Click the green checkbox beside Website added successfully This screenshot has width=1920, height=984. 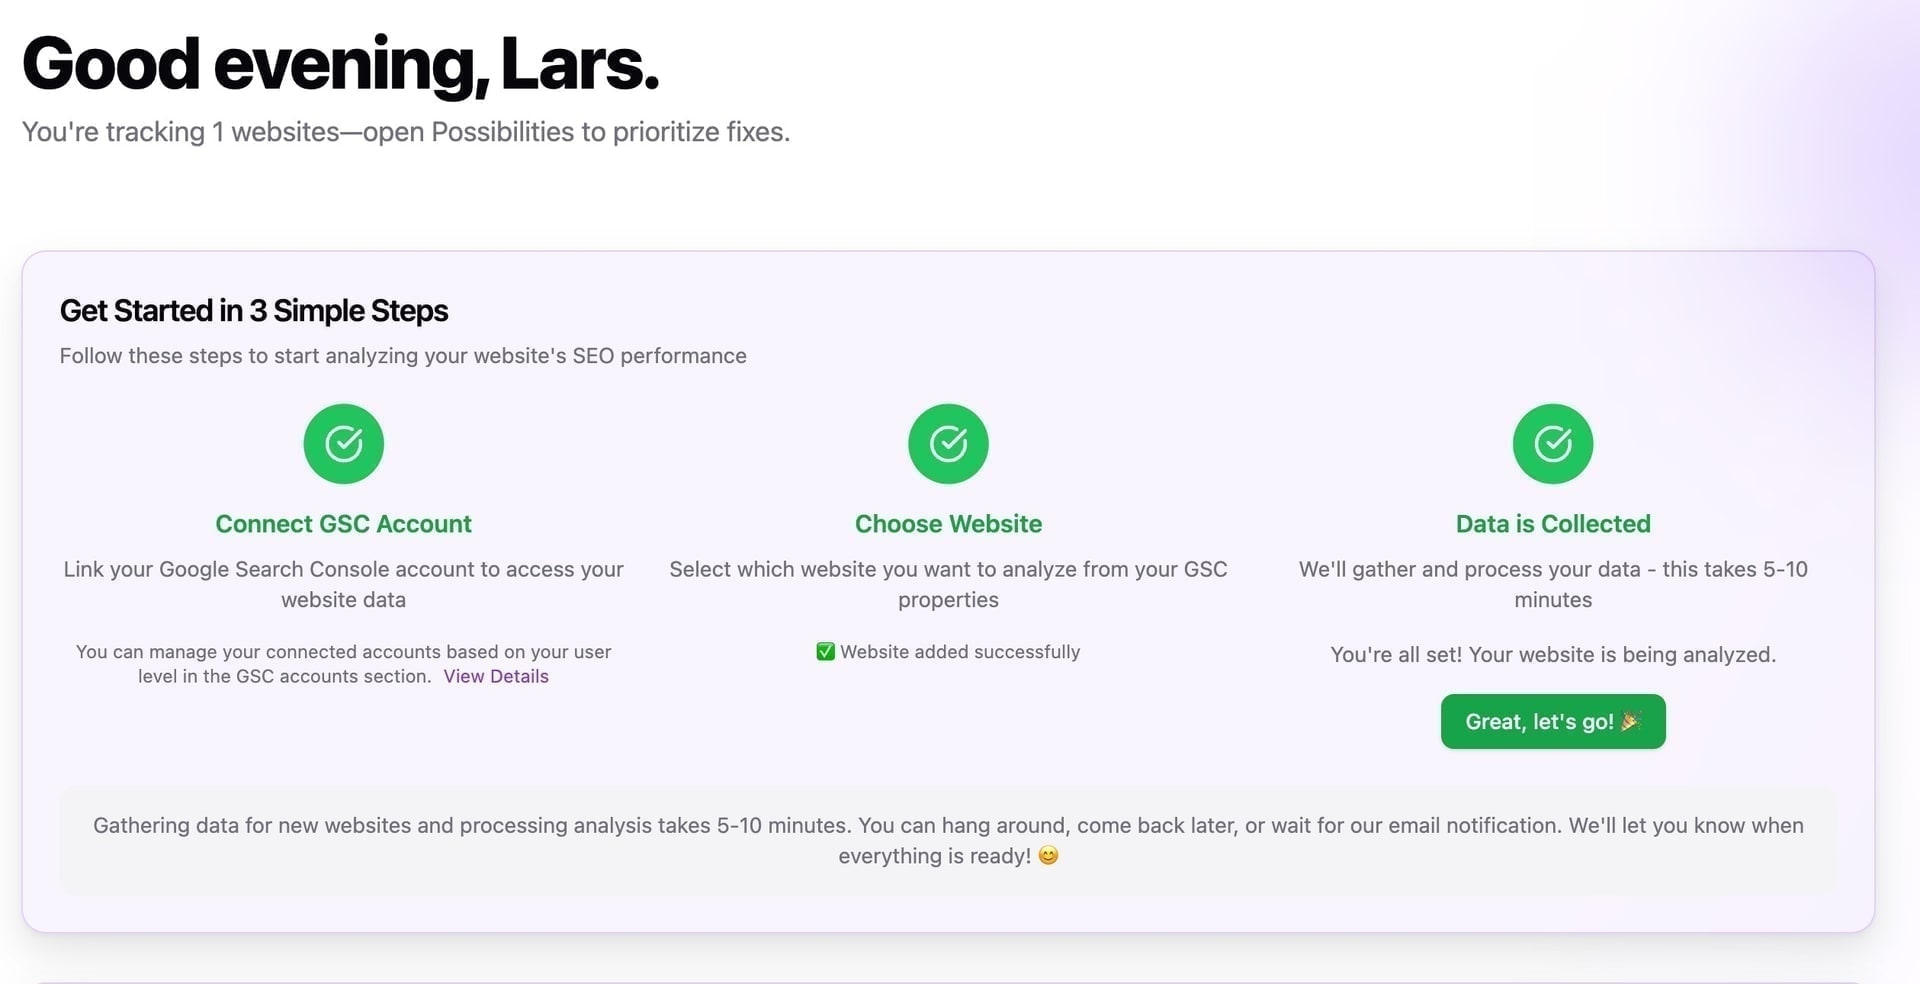tap(825, 651)
